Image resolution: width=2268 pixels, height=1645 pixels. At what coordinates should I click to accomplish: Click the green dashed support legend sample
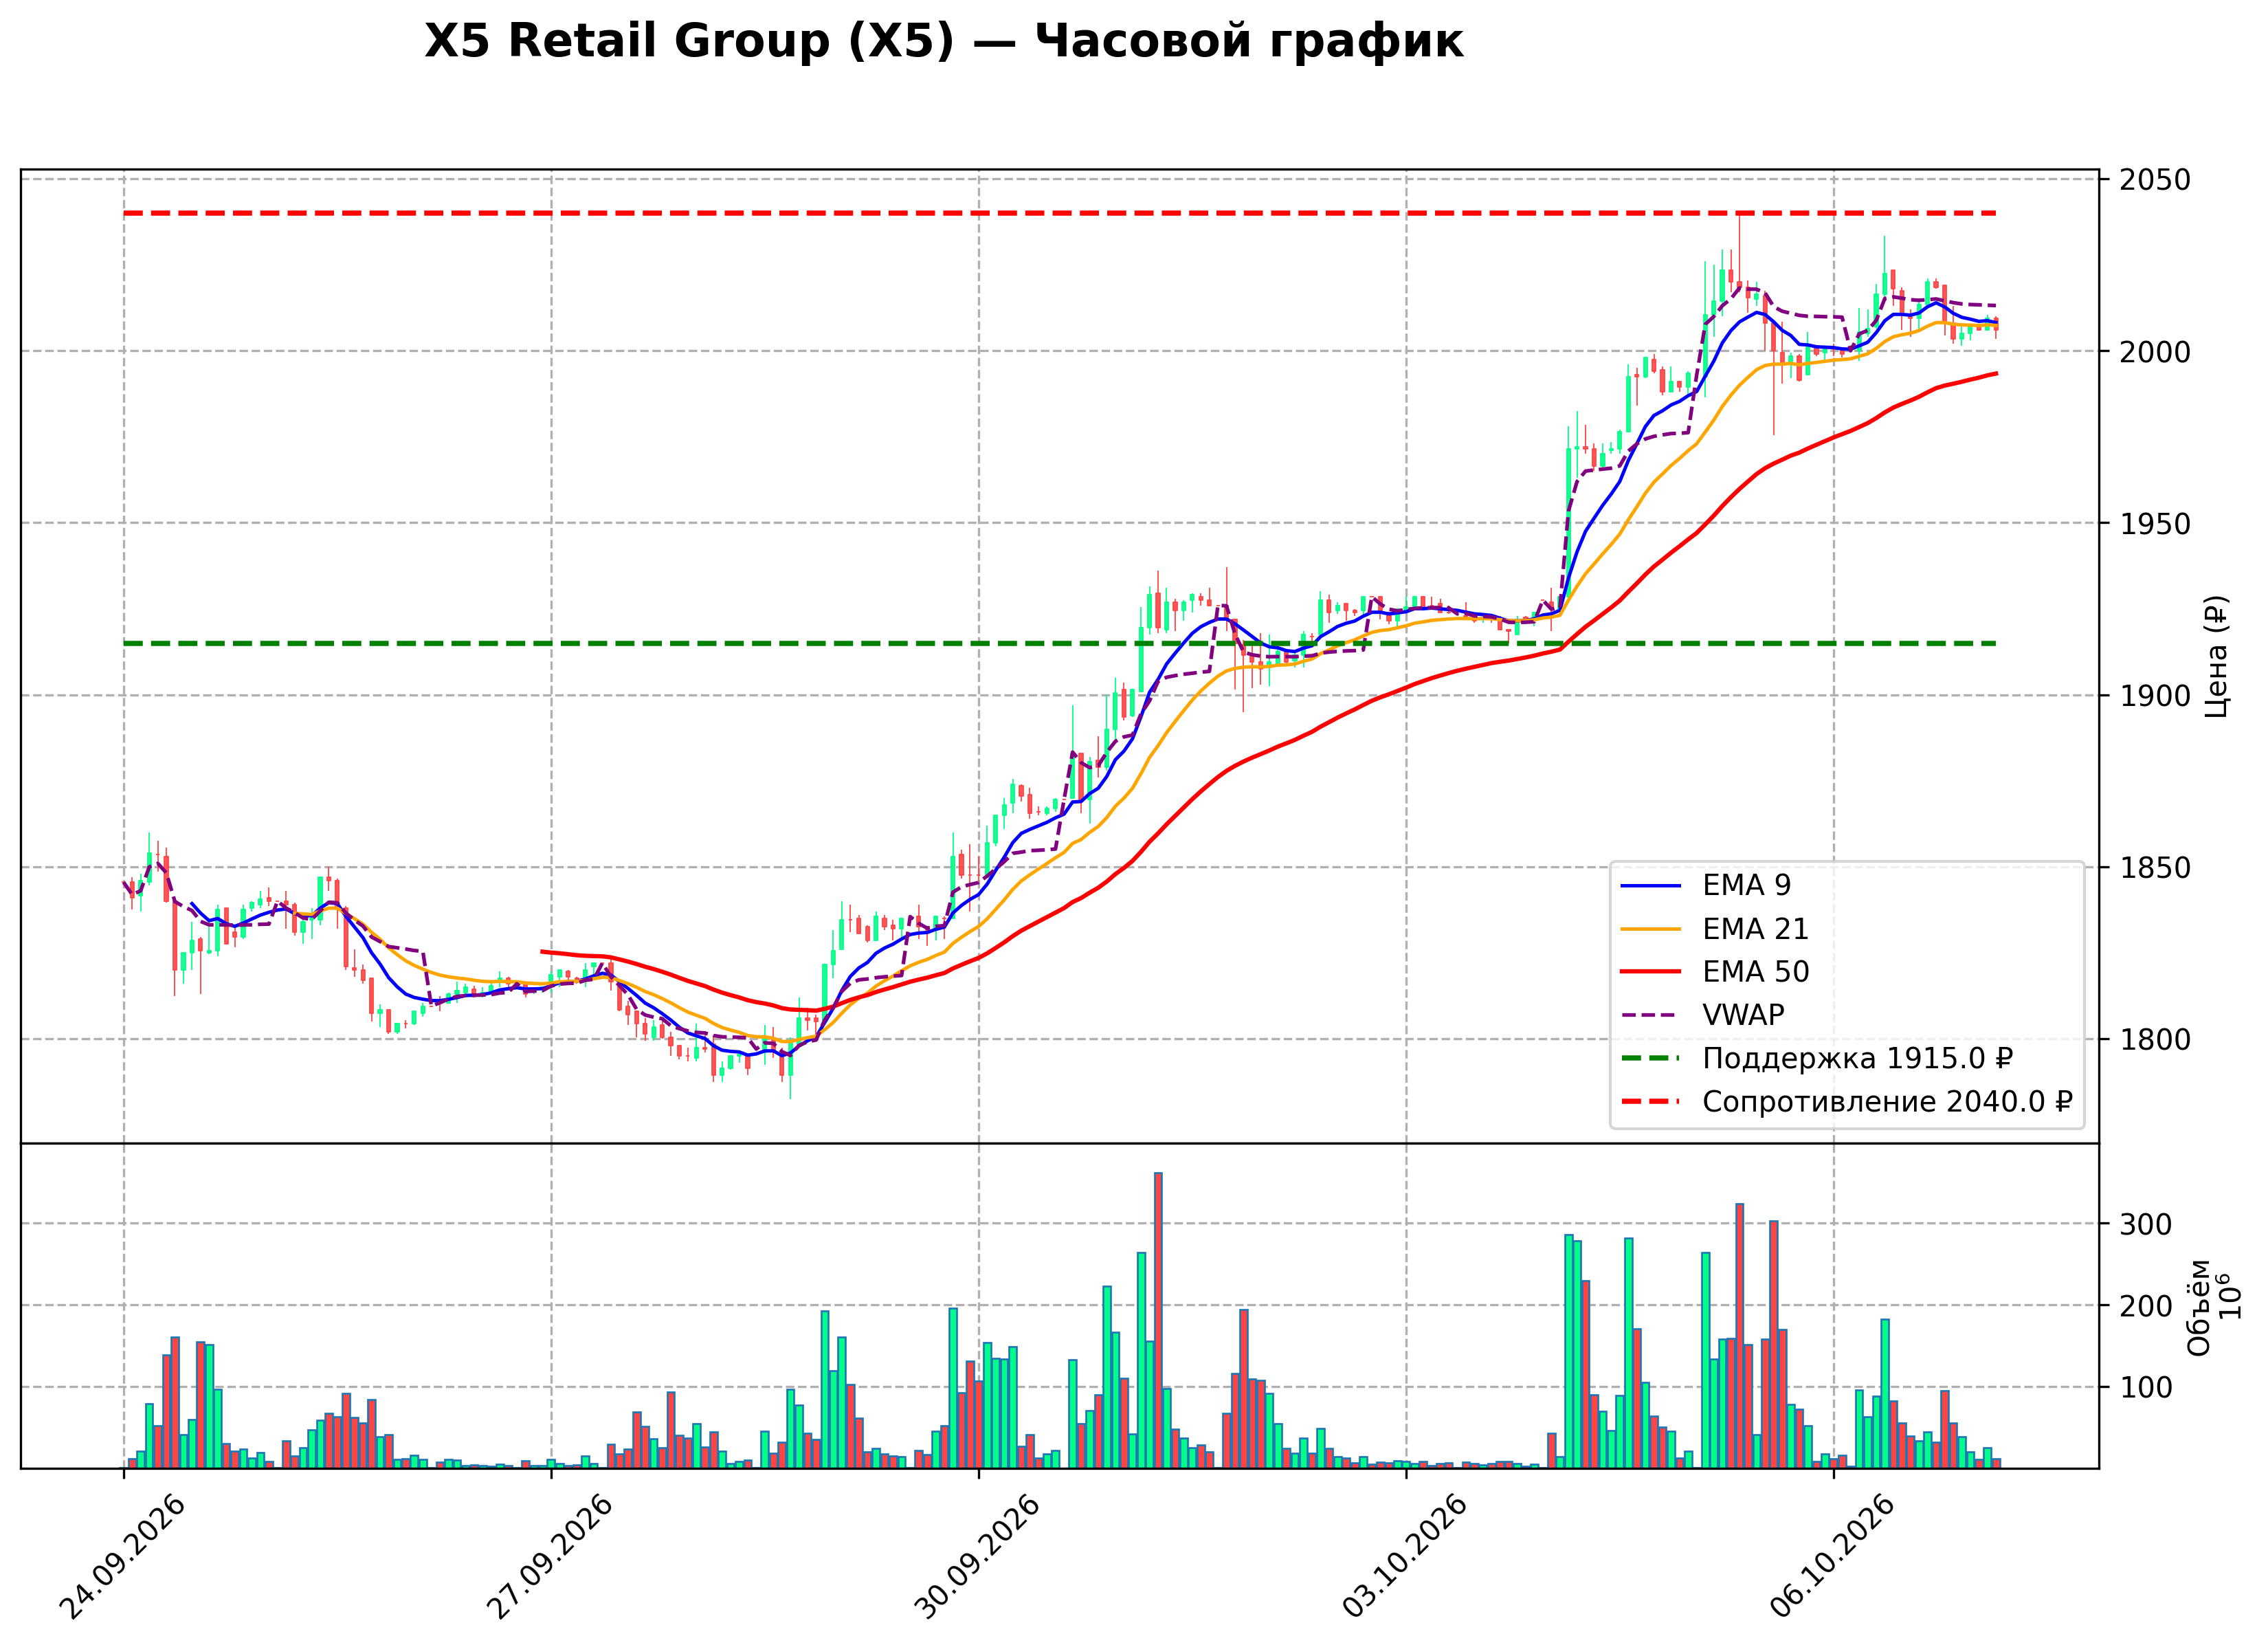[x=1650, y=1058]
